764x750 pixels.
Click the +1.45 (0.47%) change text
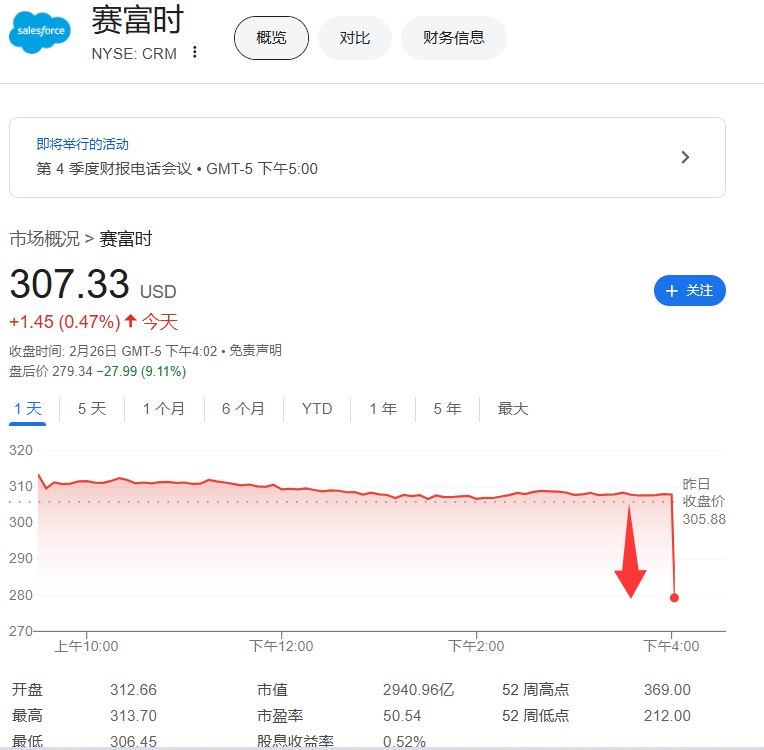coord(64,322)
